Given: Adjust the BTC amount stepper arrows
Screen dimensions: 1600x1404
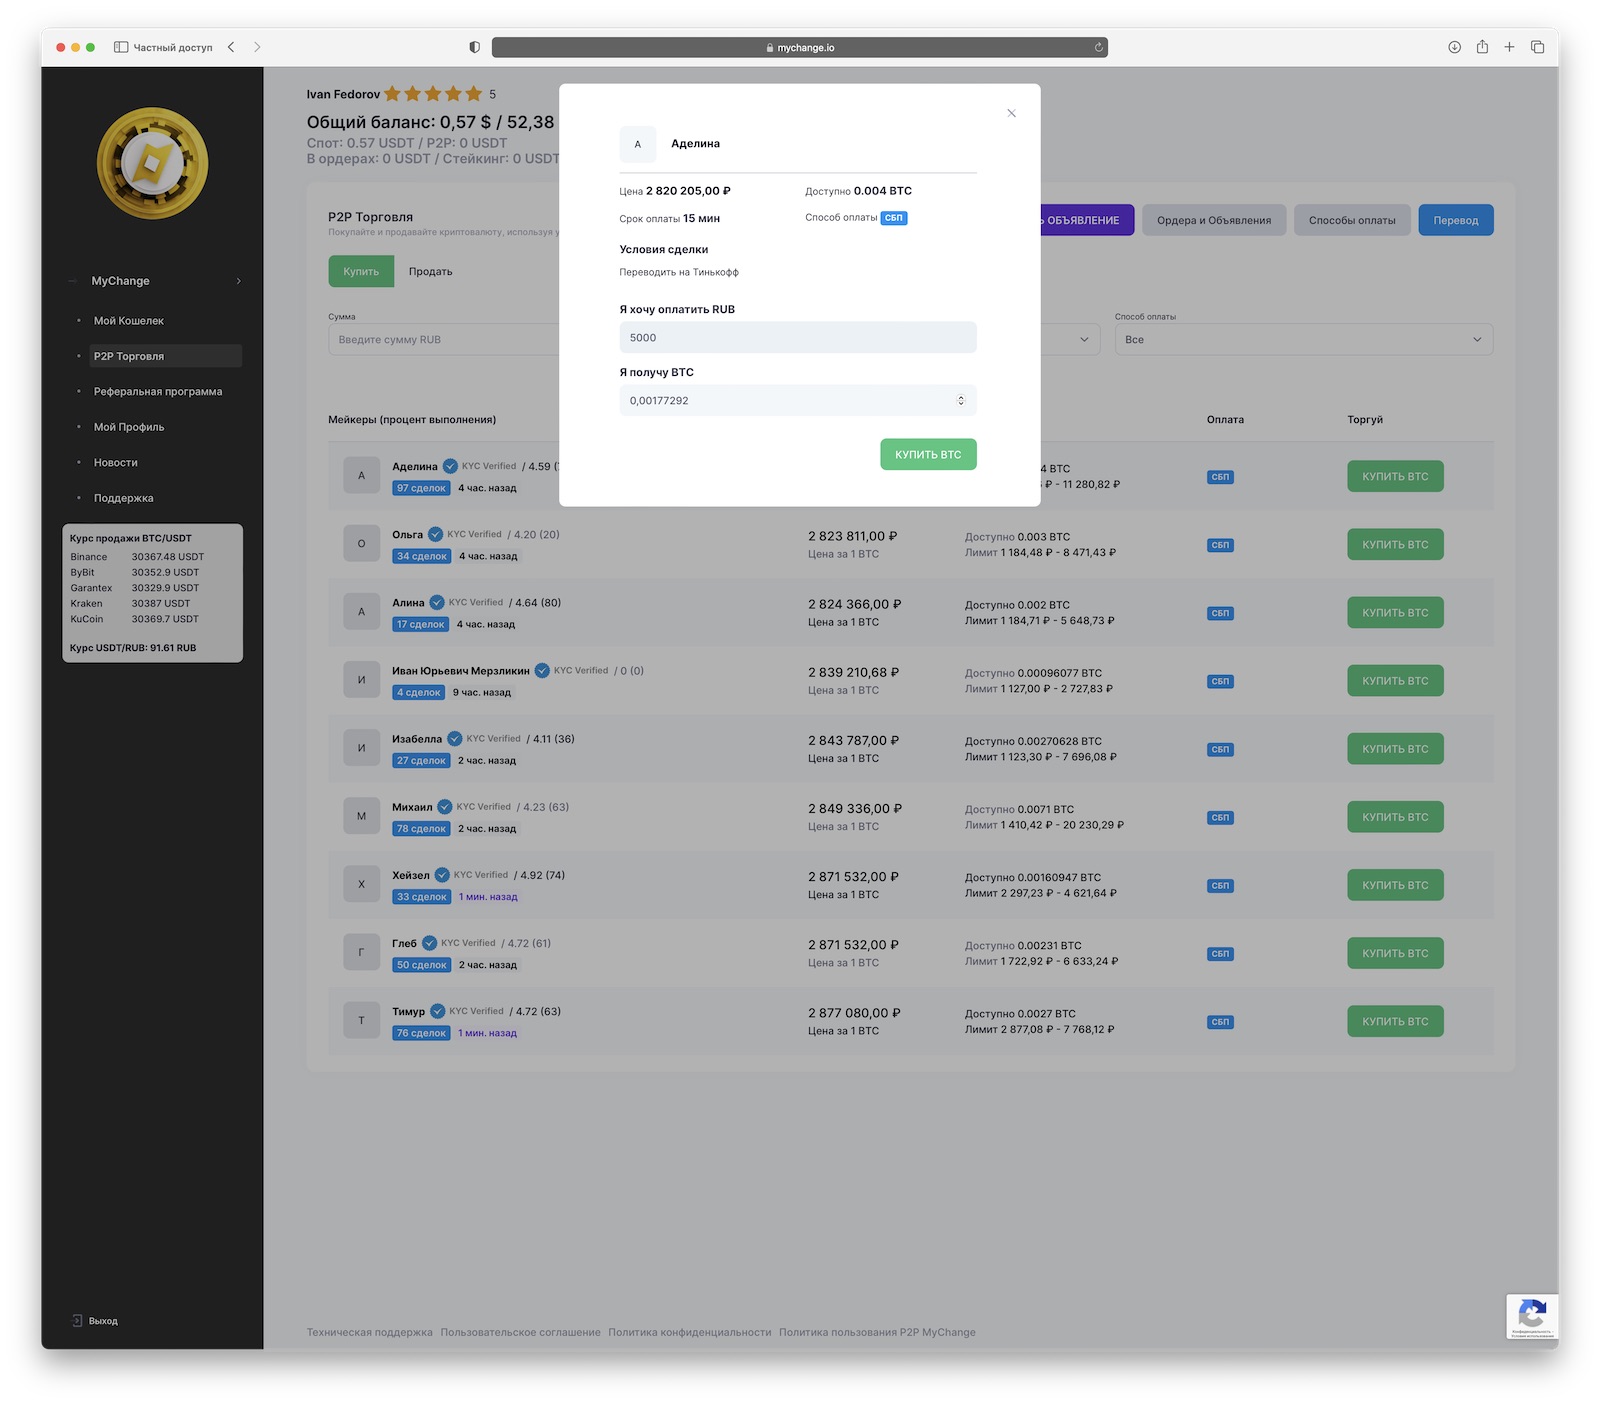Looking at the screenshot, I should point(961,401).
